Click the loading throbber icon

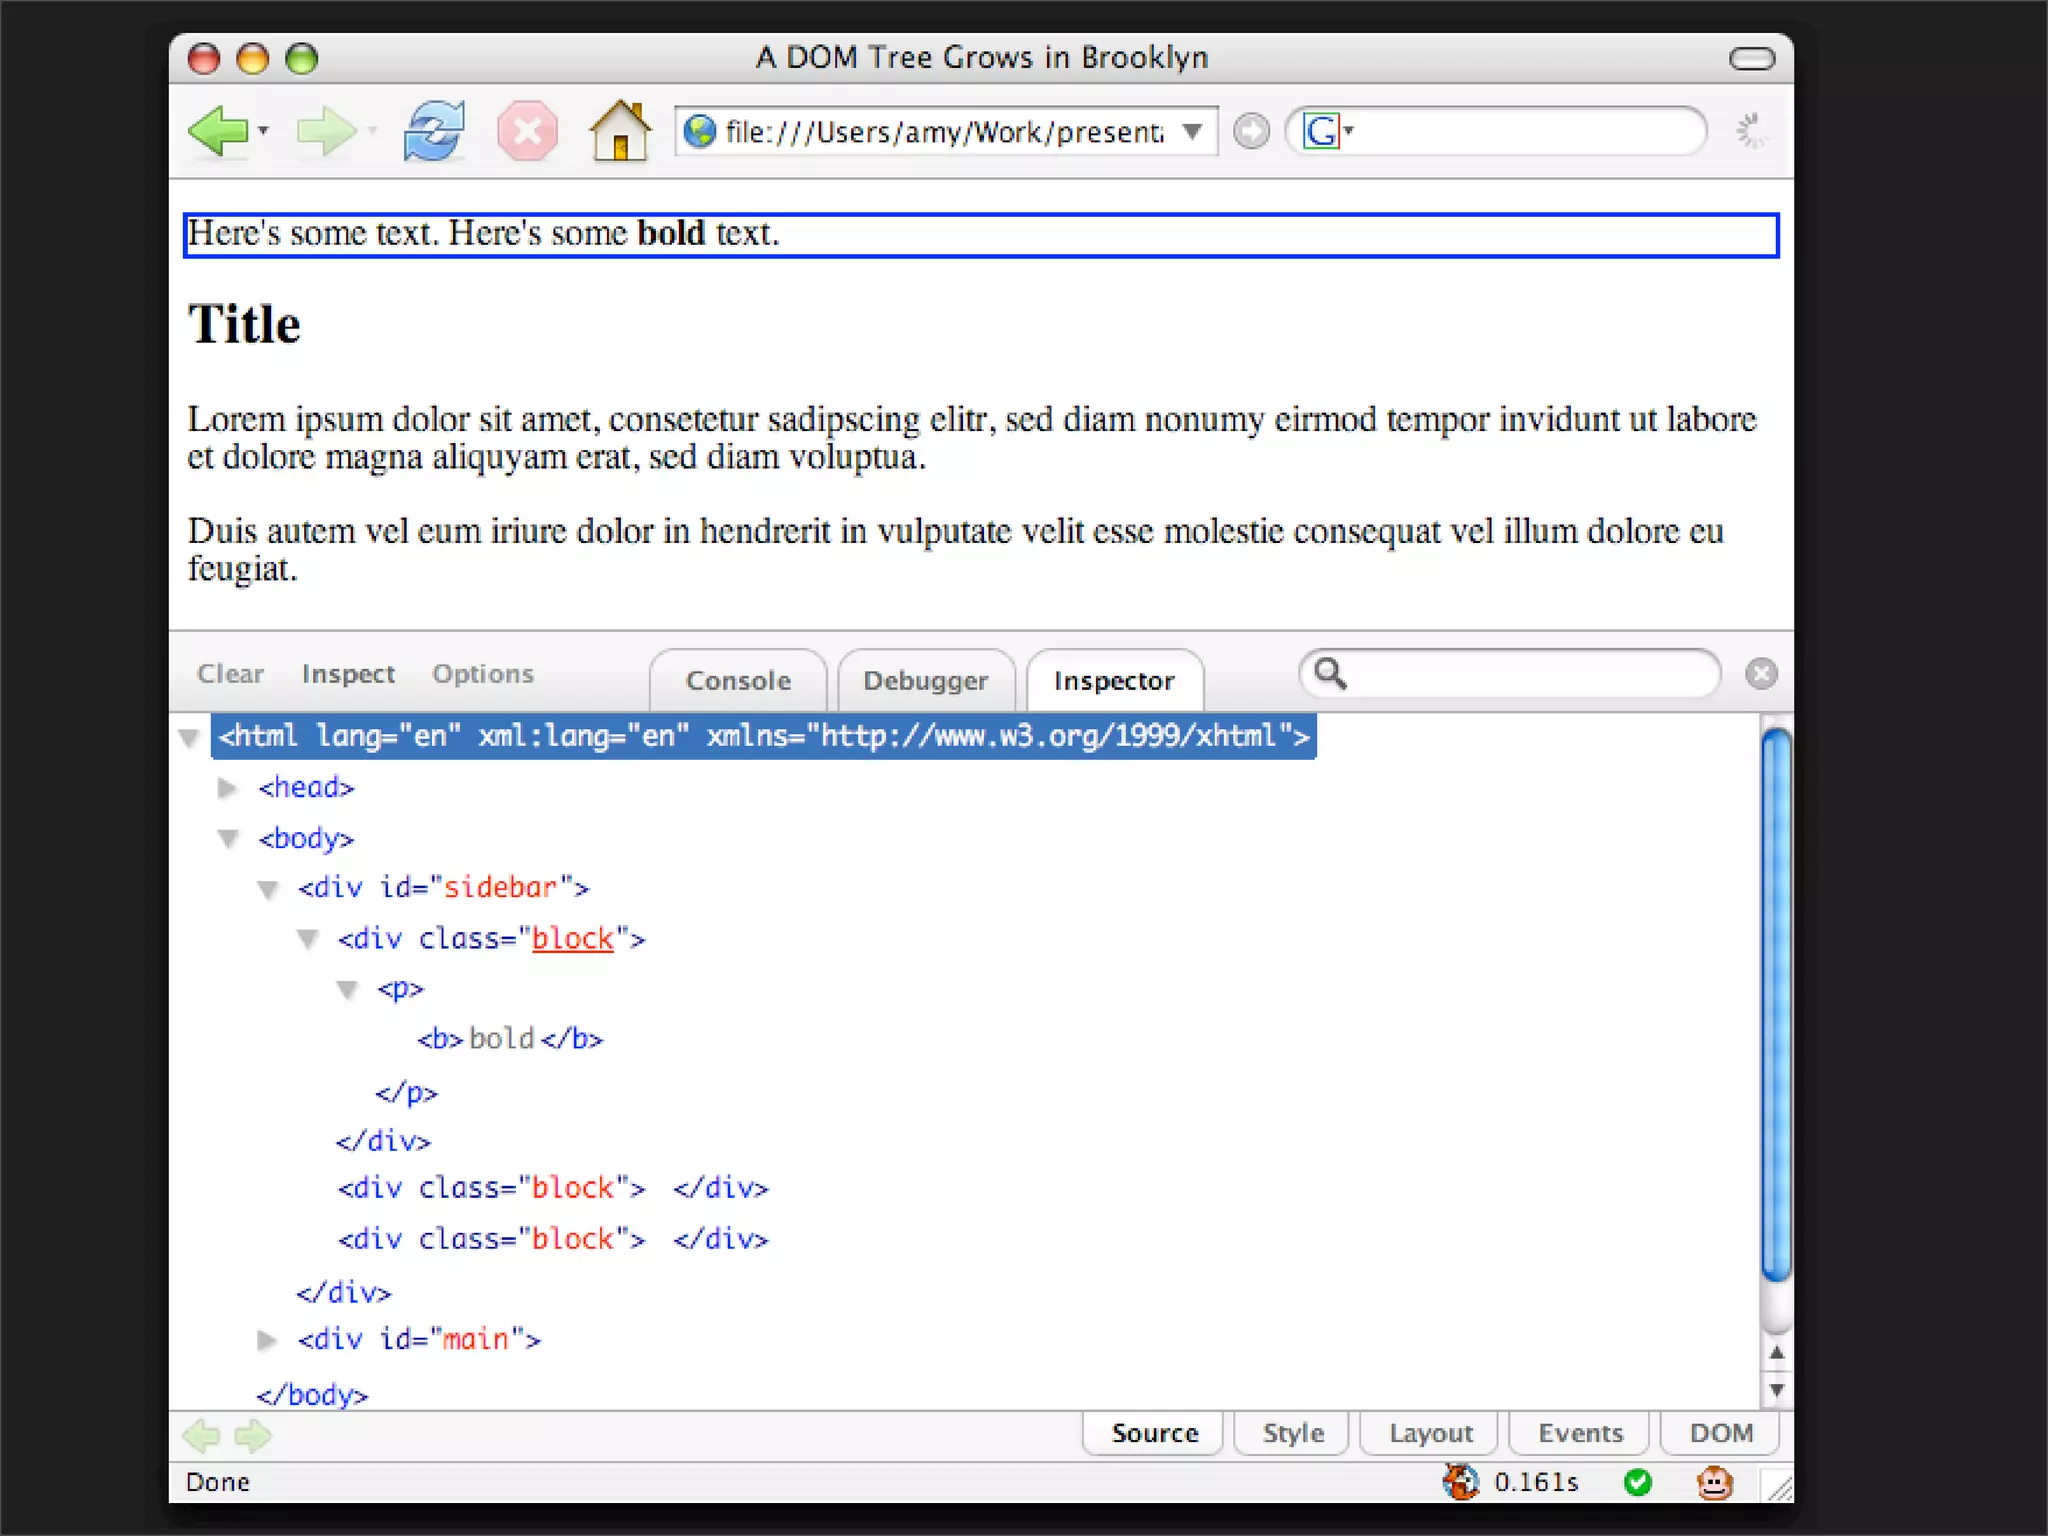(1750, 131)
